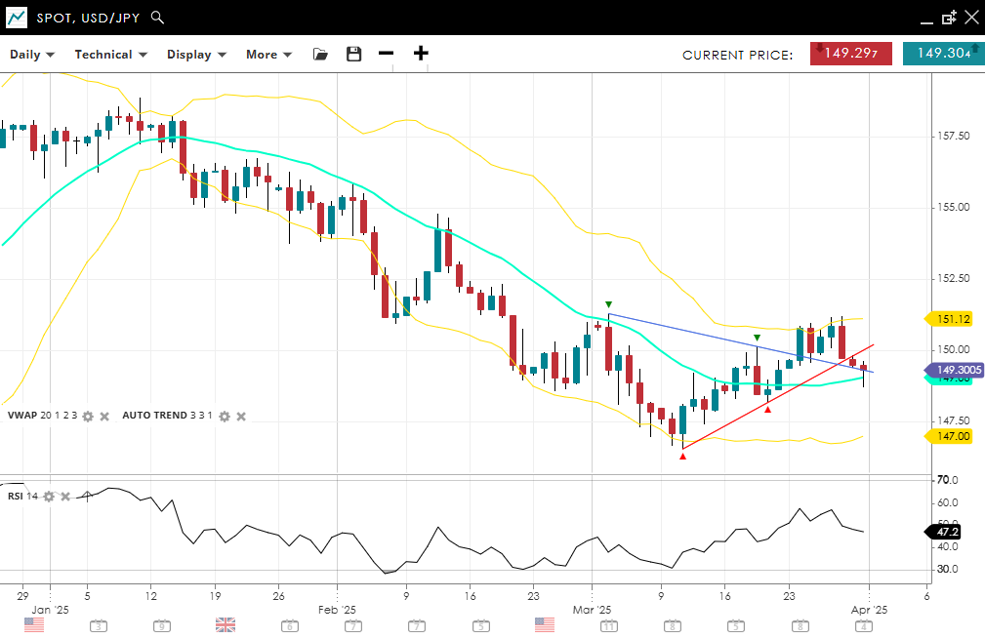Open saved chart with folder icon
The height and width of the screenshot is (639, 985).
point(320,54)
